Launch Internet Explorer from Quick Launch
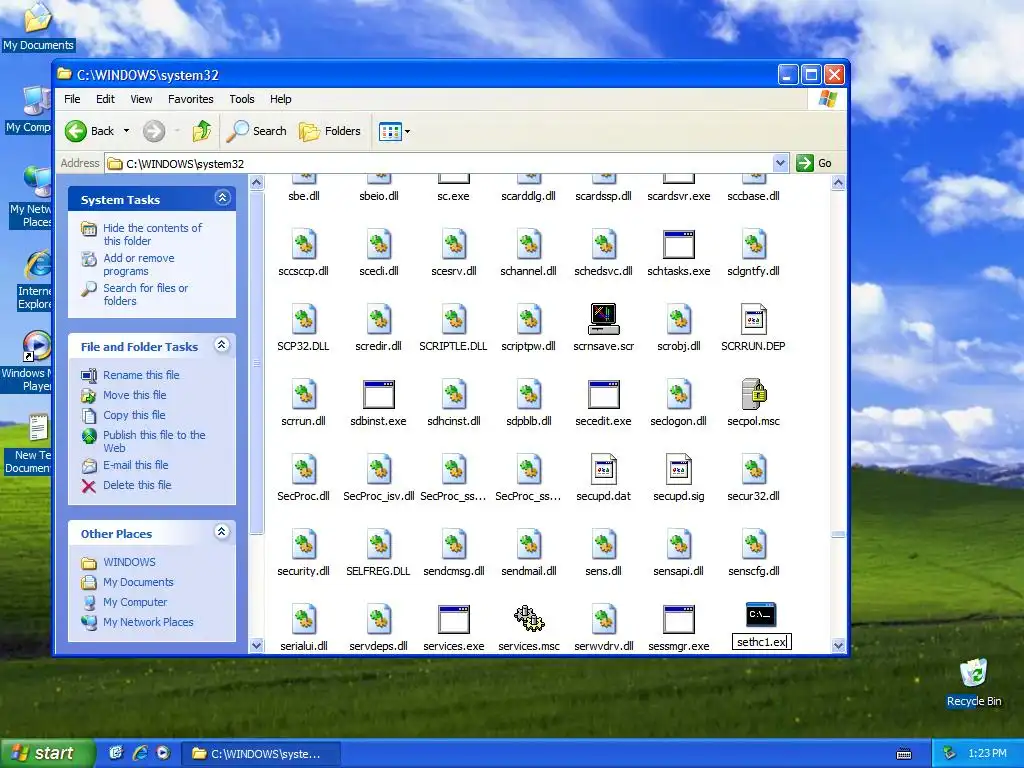 (140, 753)
